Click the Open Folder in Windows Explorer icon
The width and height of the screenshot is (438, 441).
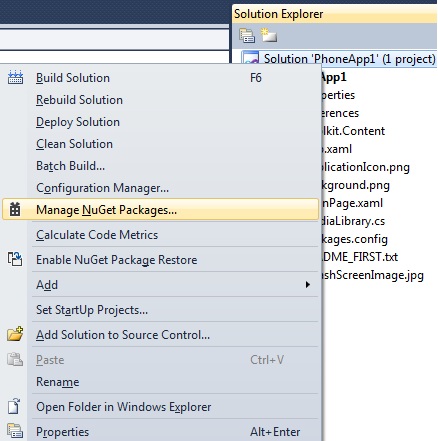coord(14,406)
